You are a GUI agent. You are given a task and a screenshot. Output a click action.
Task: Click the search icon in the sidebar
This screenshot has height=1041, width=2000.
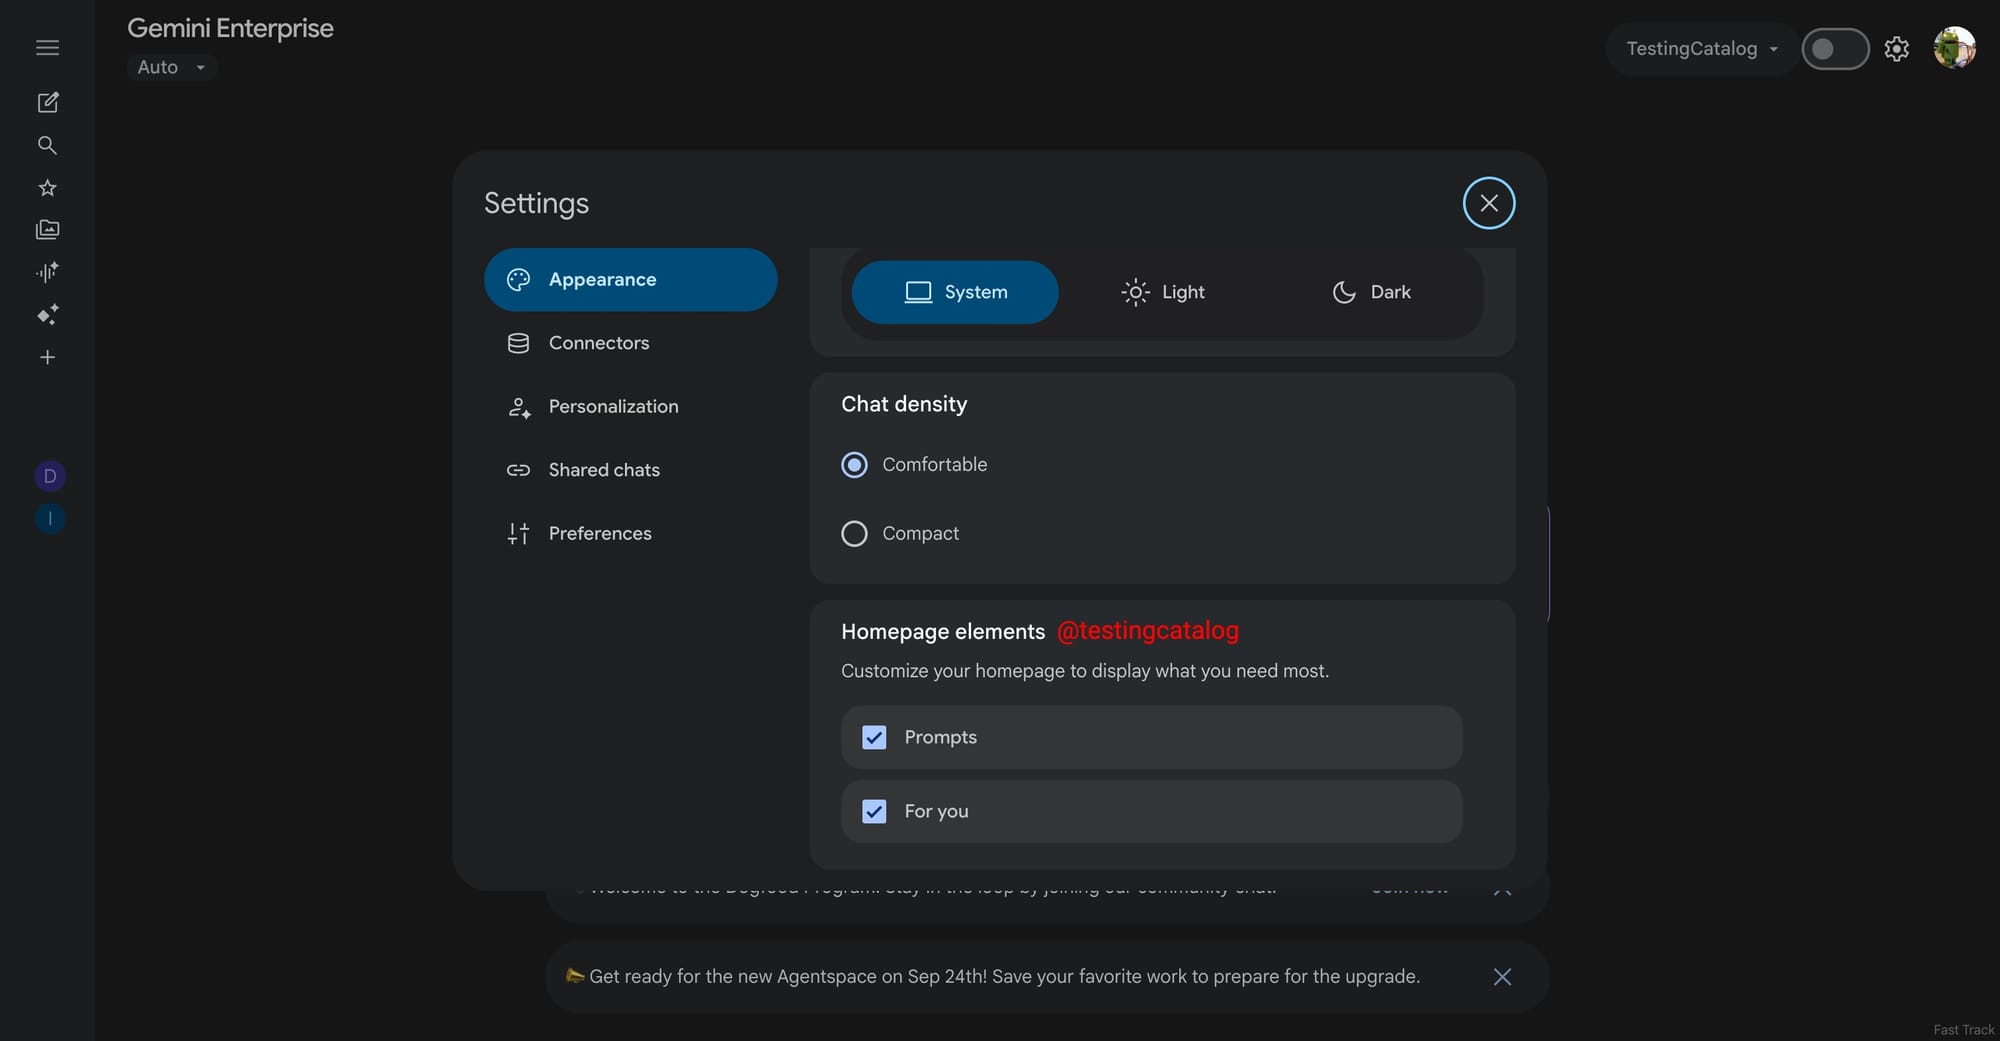(x=47, y=146)
